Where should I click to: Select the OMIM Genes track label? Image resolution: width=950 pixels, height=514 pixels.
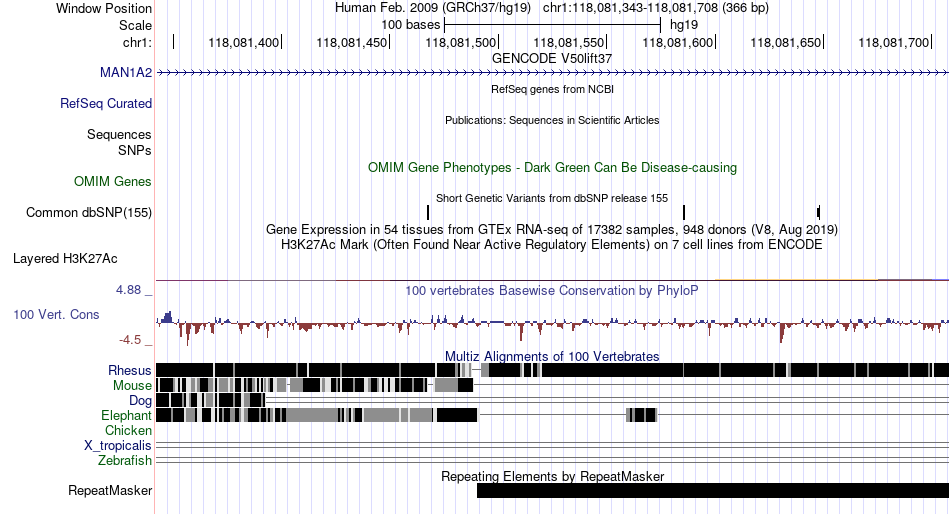click(113, 182)
